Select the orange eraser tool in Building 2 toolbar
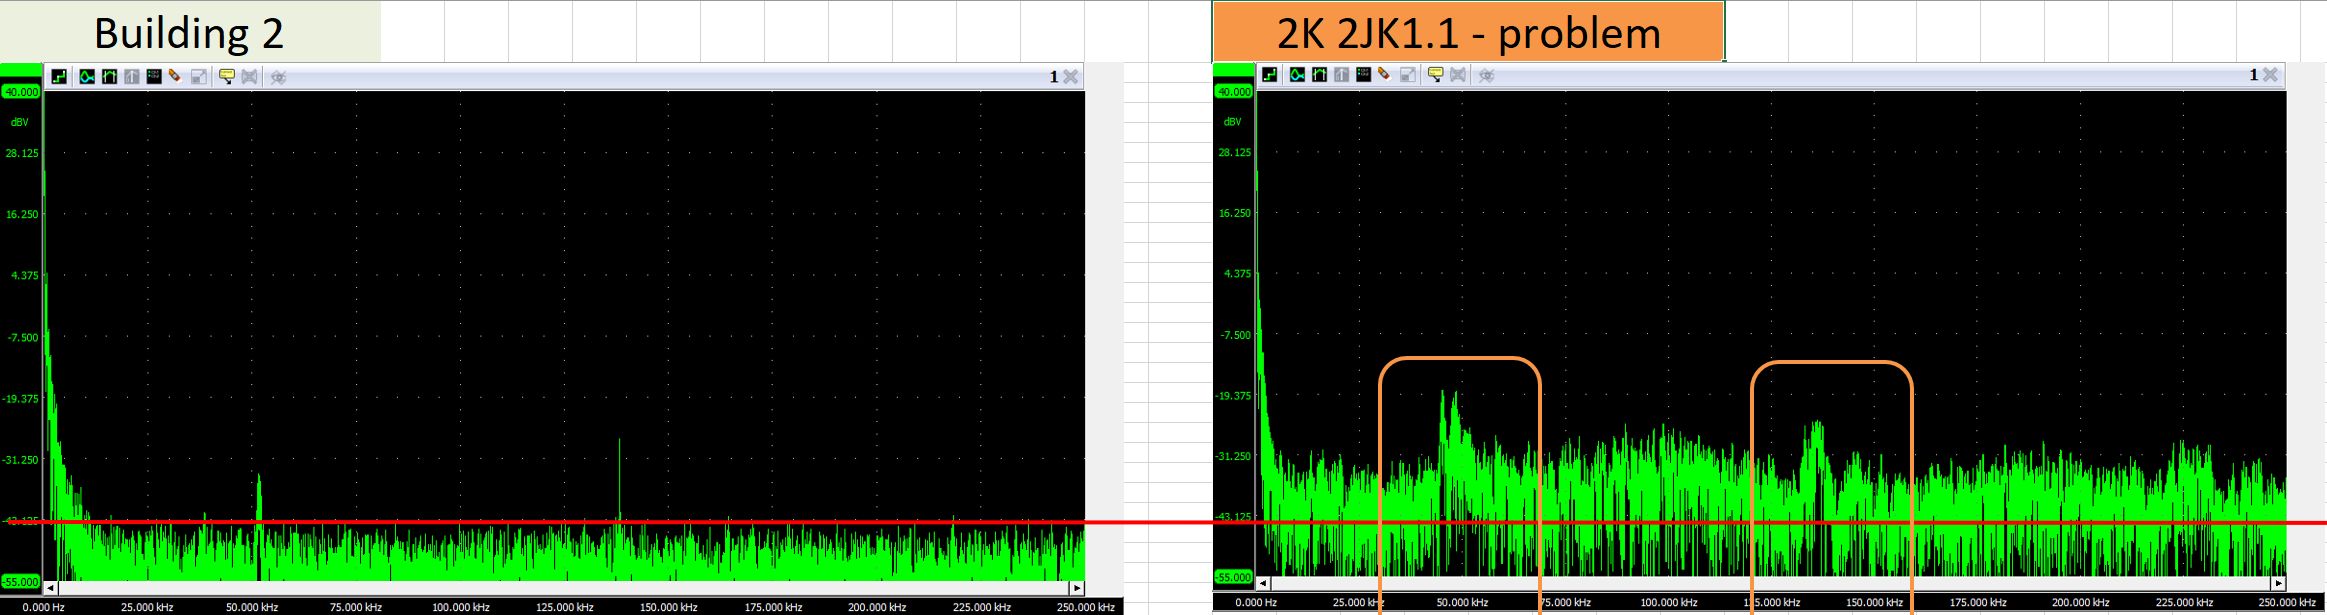 175,77
